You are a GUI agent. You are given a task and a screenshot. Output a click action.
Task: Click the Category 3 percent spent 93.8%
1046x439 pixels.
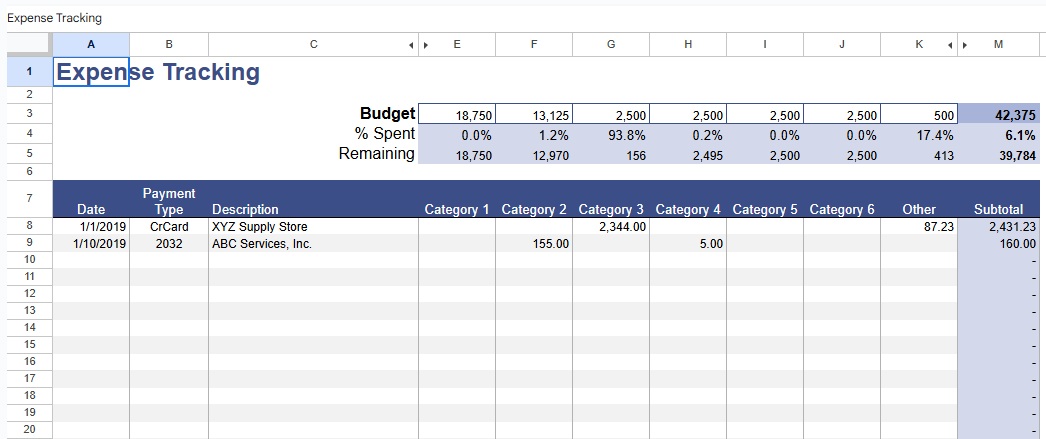click(611, 135)
